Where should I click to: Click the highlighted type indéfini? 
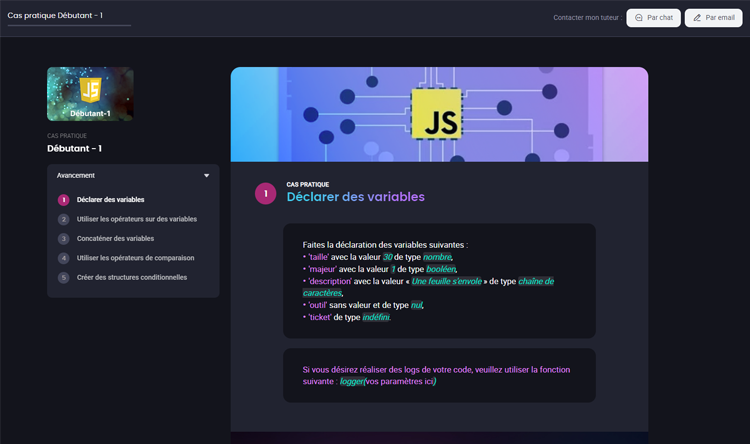376,317
